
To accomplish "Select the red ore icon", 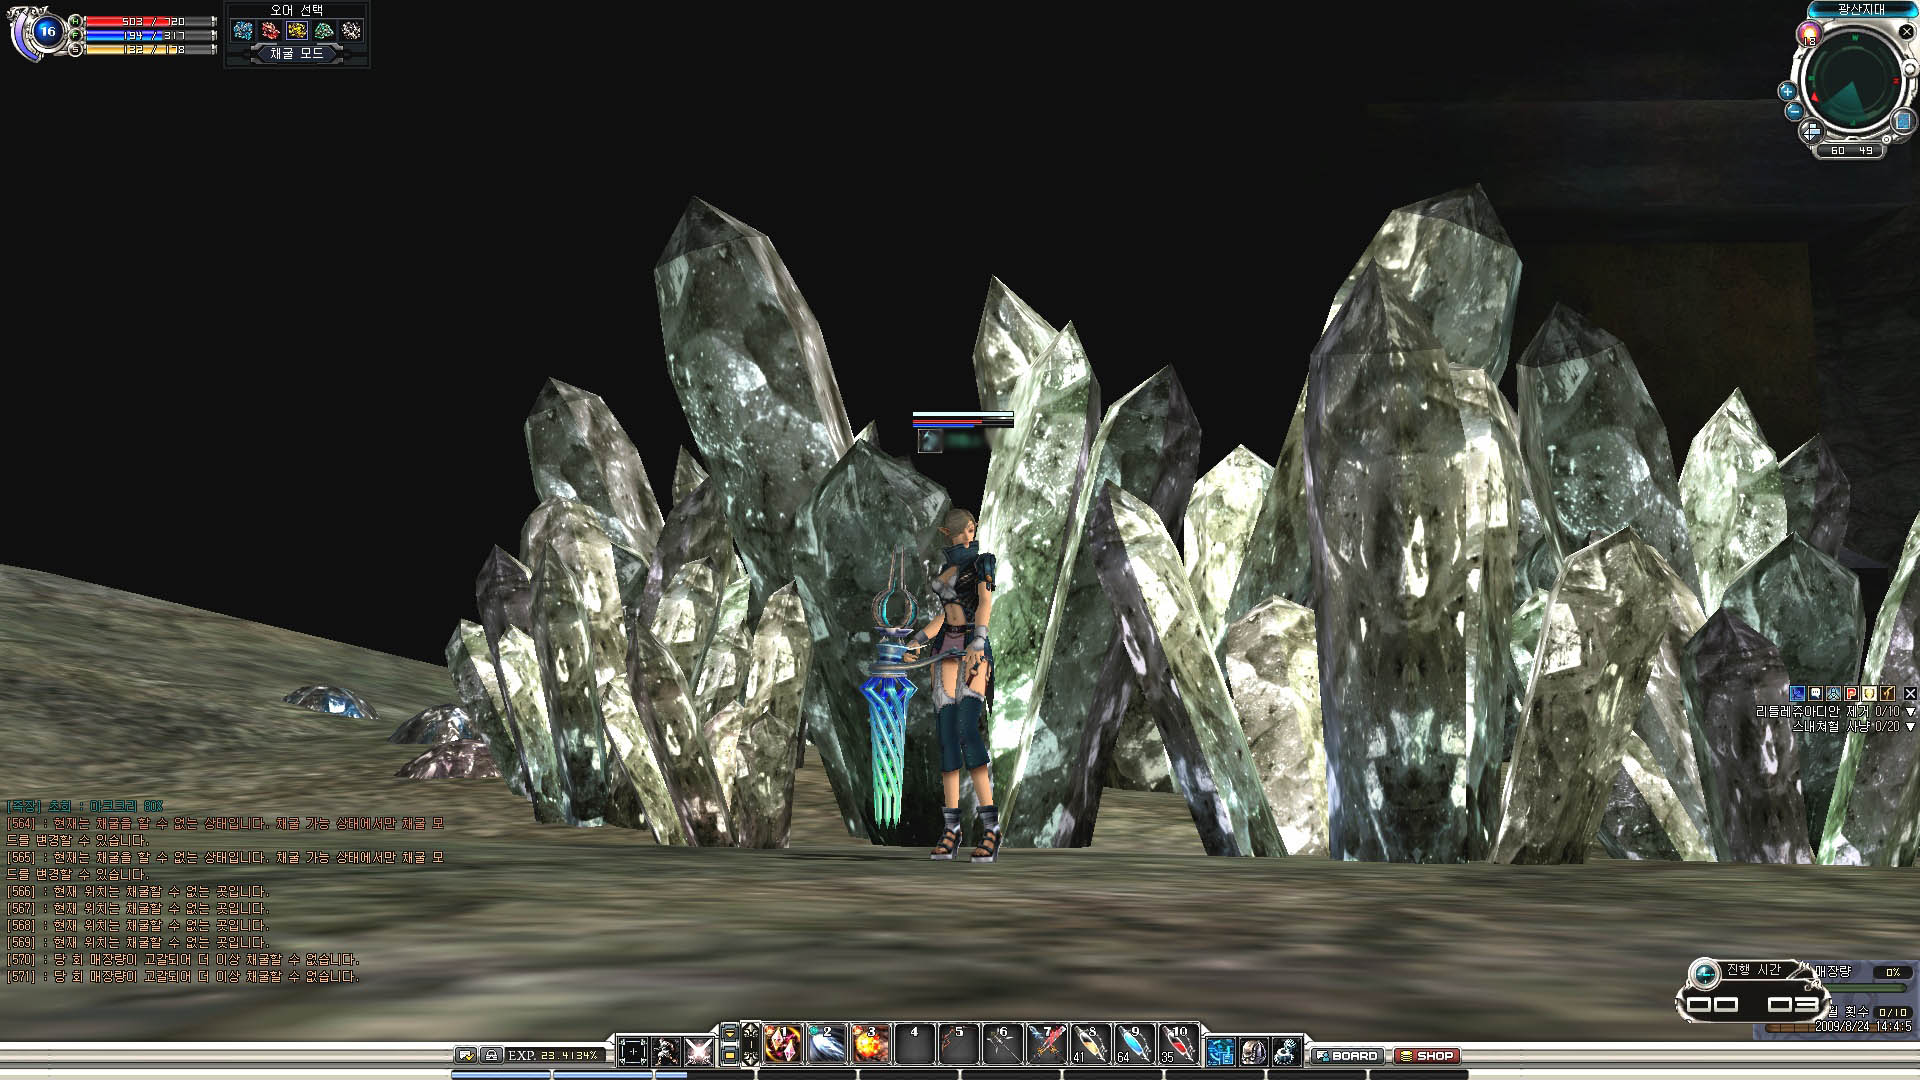I will 270,31.
